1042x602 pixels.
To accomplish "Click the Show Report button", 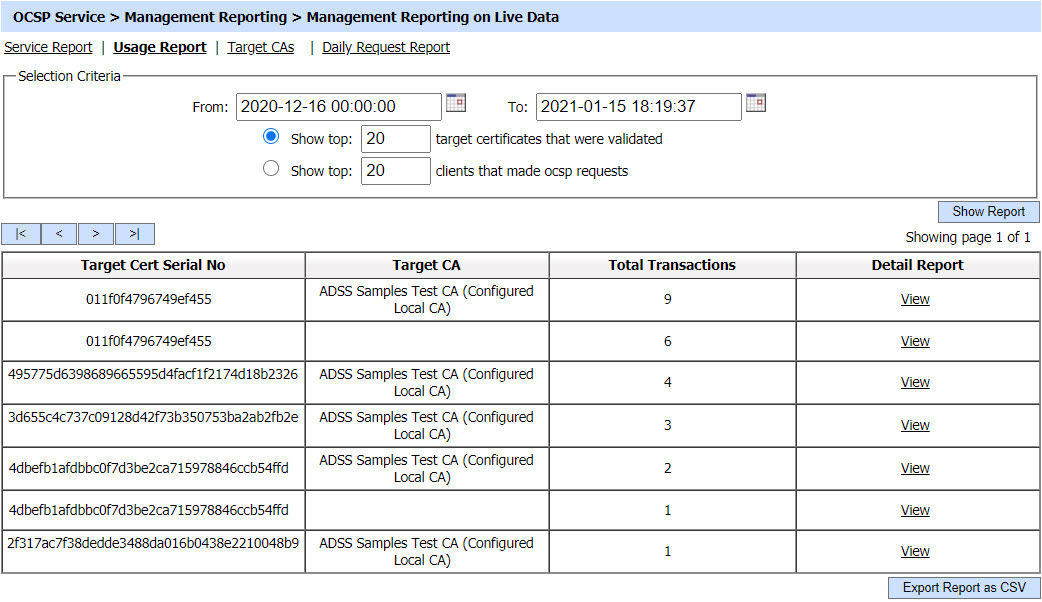I will [x=988, y=212].
